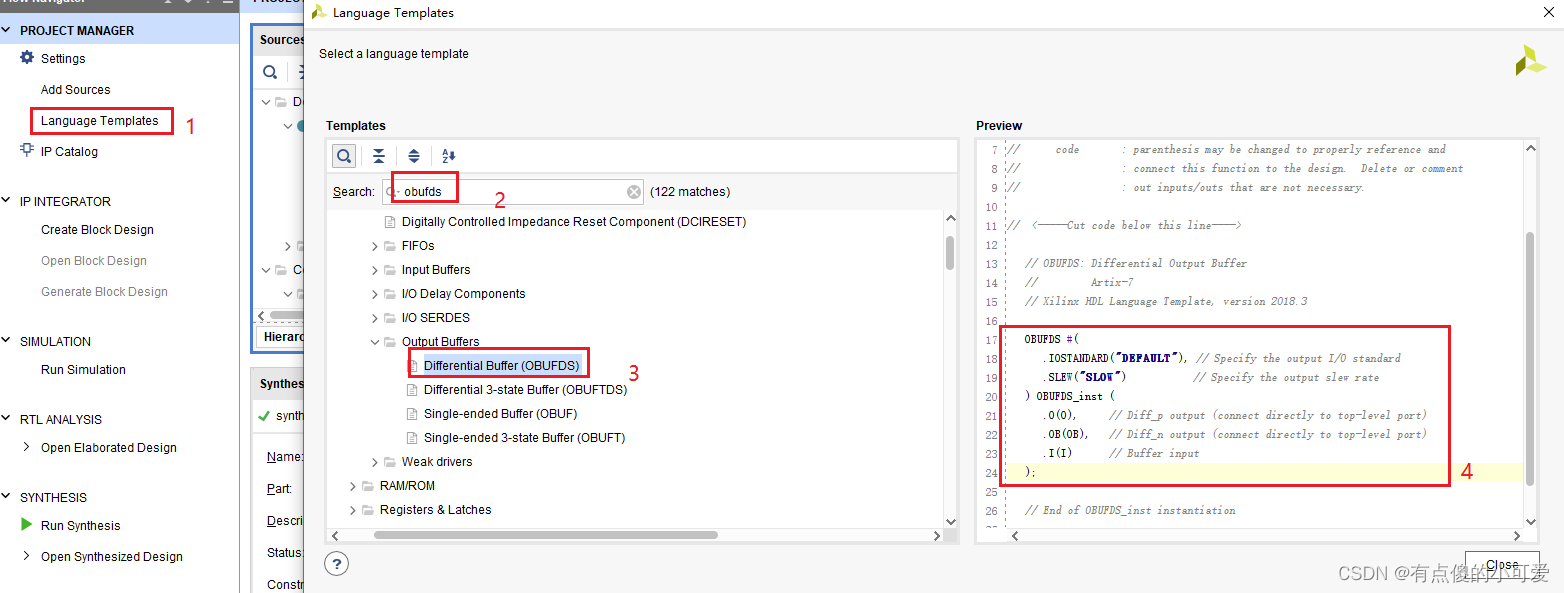Open Language Templates in Flow Navigator

point(101,119)
